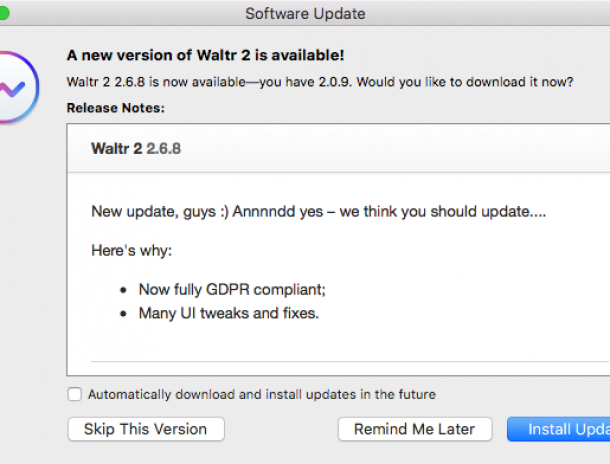Click the 'New update, guys' paragraph
This screenshot has height=464, width=610.
[x=318, y=212]
